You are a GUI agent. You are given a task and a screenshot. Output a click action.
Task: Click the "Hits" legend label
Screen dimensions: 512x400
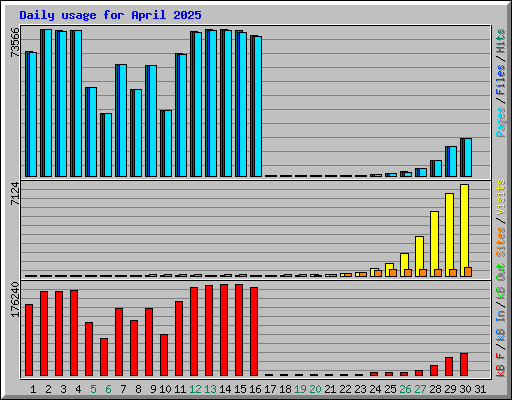(x=501, y=41)
